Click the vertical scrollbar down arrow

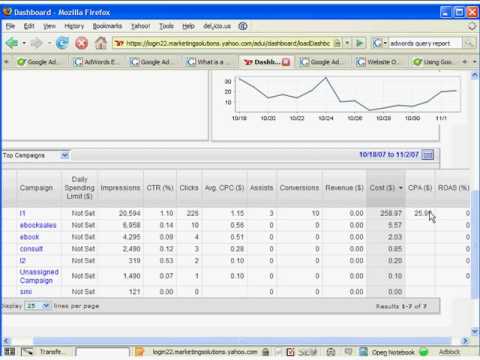[475, 331]
